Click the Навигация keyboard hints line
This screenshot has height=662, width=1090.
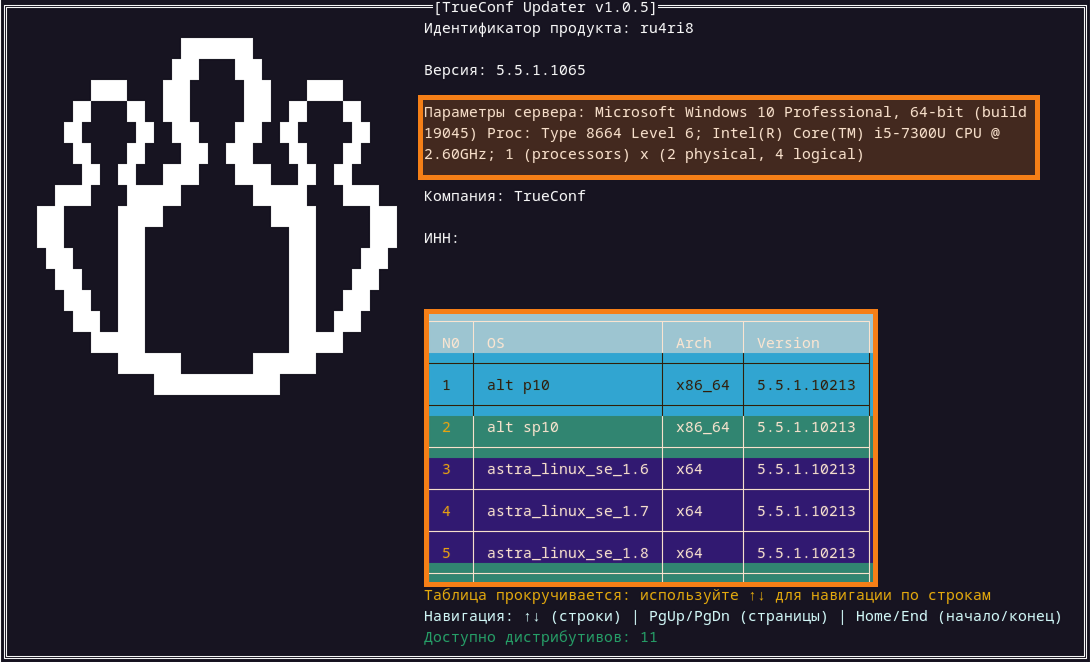pyautogui.click(x=743, y=617)
